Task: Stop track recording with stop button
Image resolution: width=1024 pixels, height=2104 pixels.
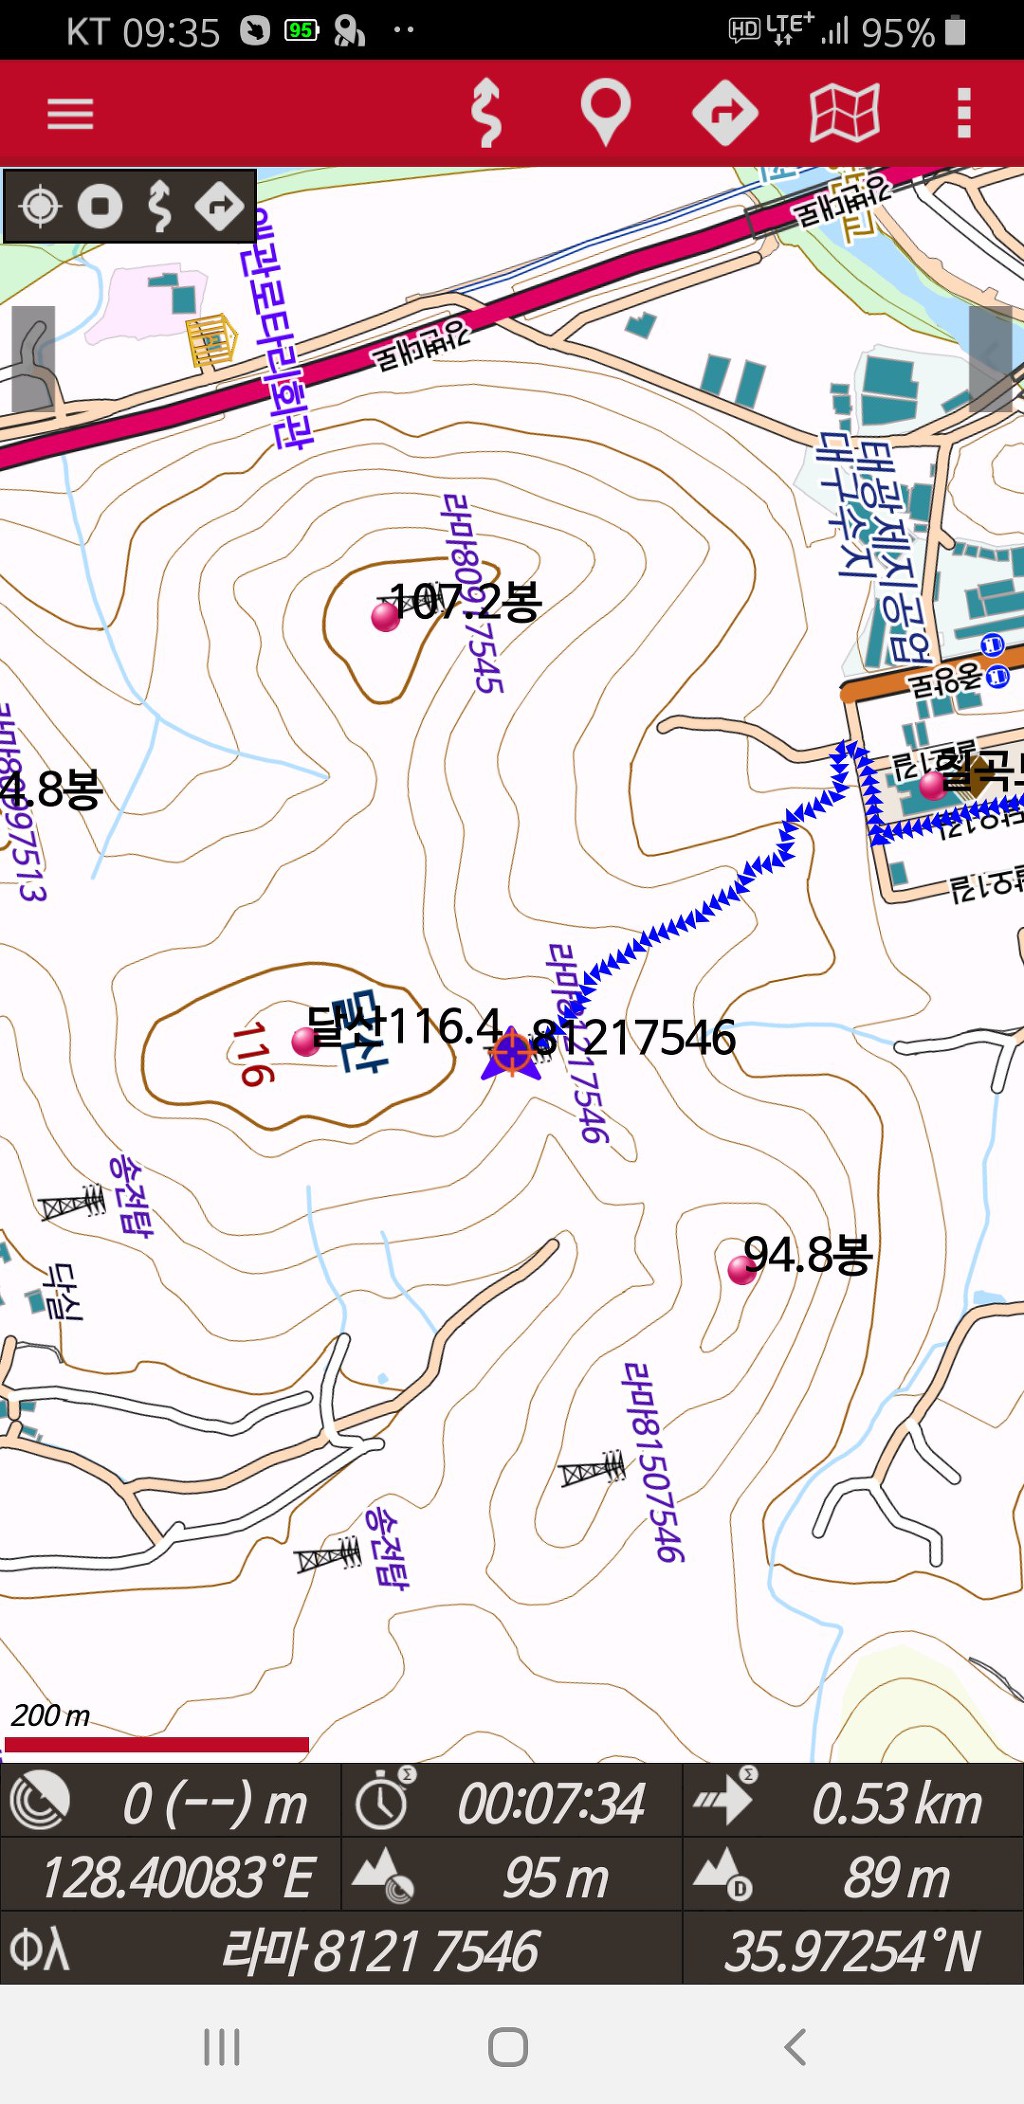Action: (x=100, y=207)
